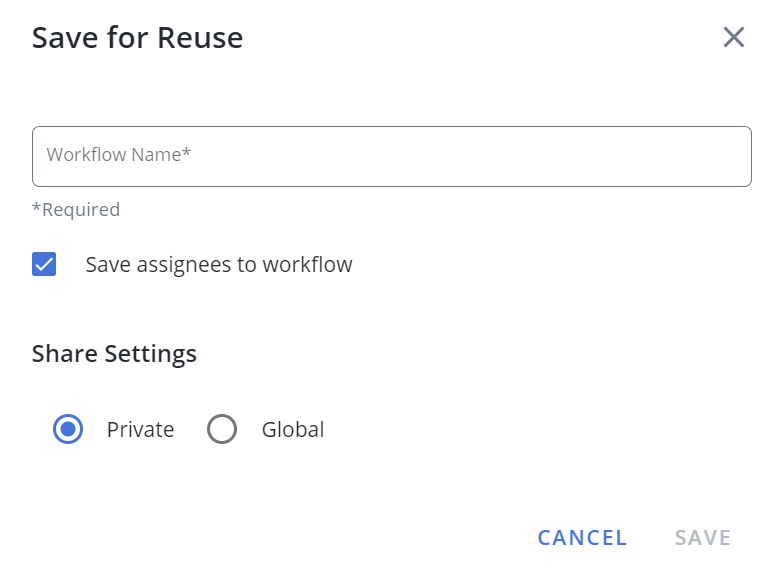Close the Save for Reuse dialog
The height and width of the screenshot is (578, 784).
[x=734, y=38]
